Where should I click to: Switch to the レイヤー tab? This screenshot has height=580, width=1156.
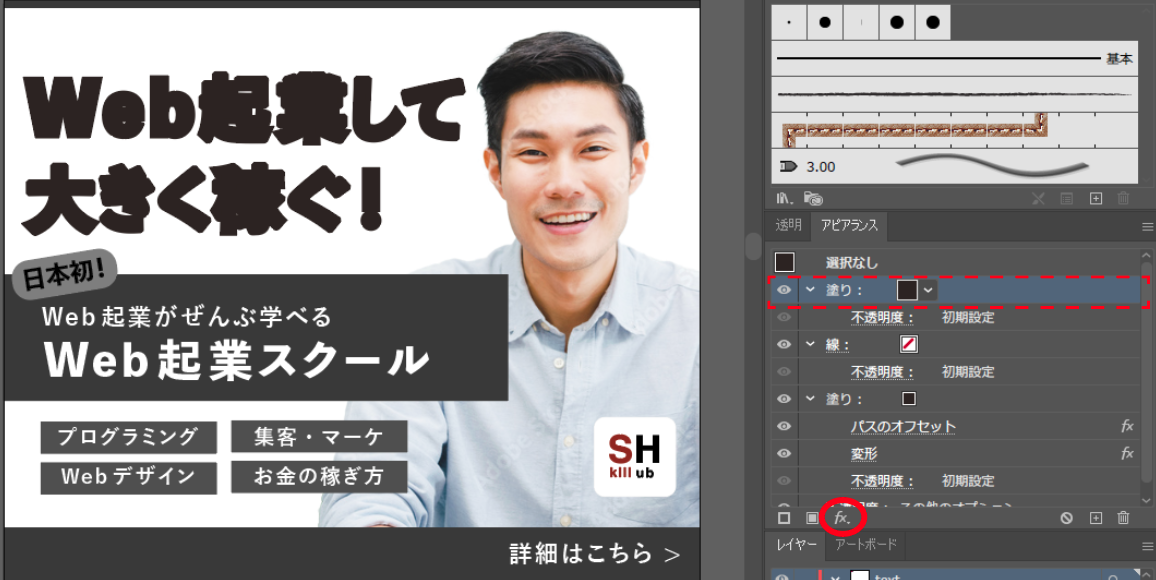click(x=796, y=545)
